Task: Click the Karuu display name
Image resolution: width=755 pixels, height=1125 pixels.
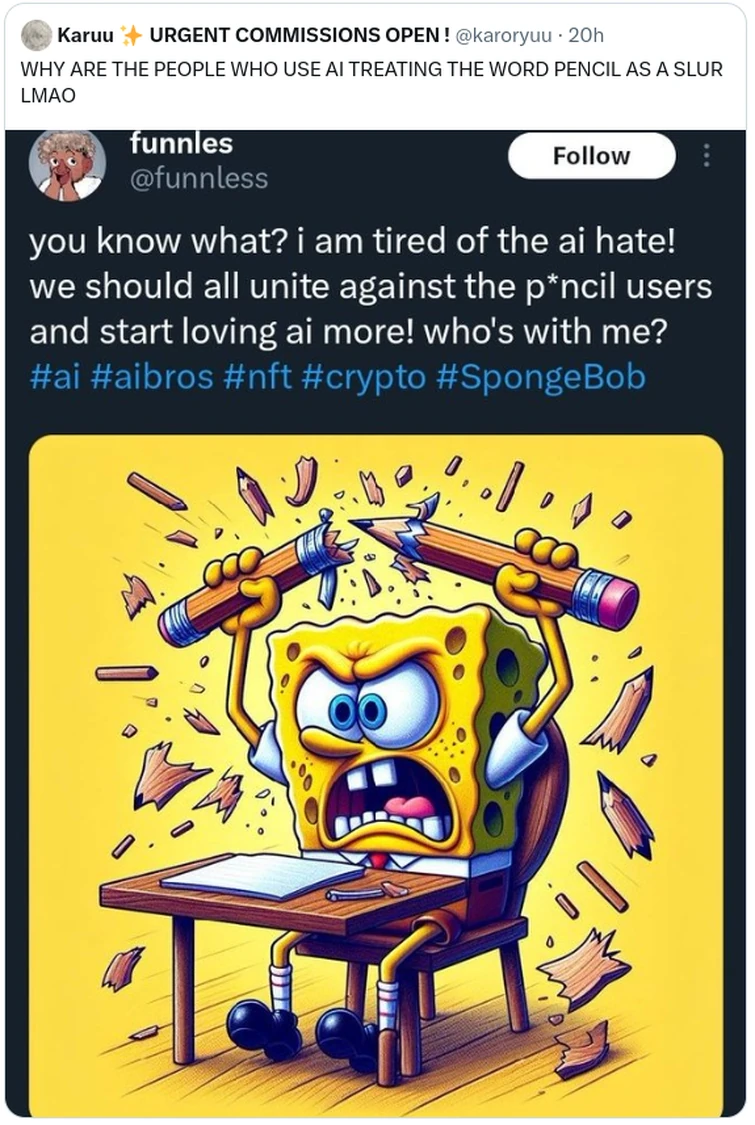Action: point(86,36)
